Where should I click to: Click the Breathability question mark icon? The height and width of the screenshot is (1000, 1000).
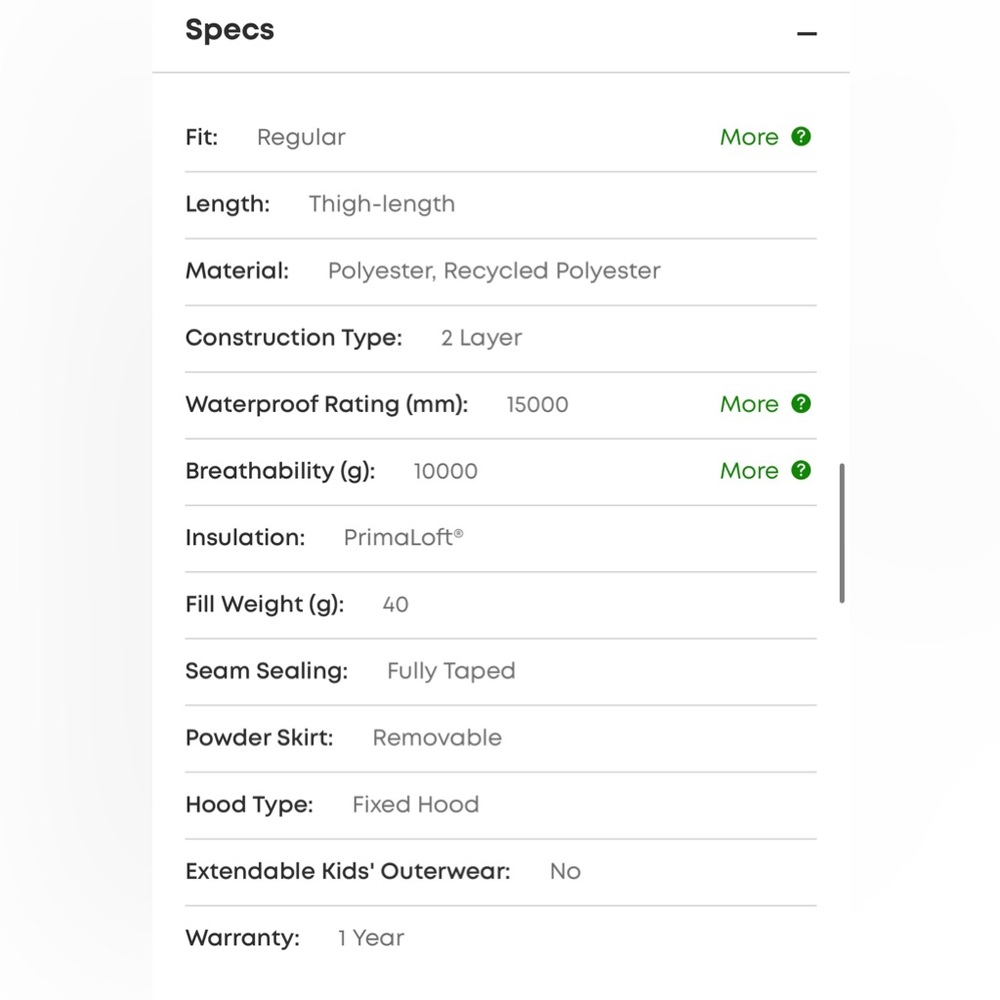[x=801, y=471]
